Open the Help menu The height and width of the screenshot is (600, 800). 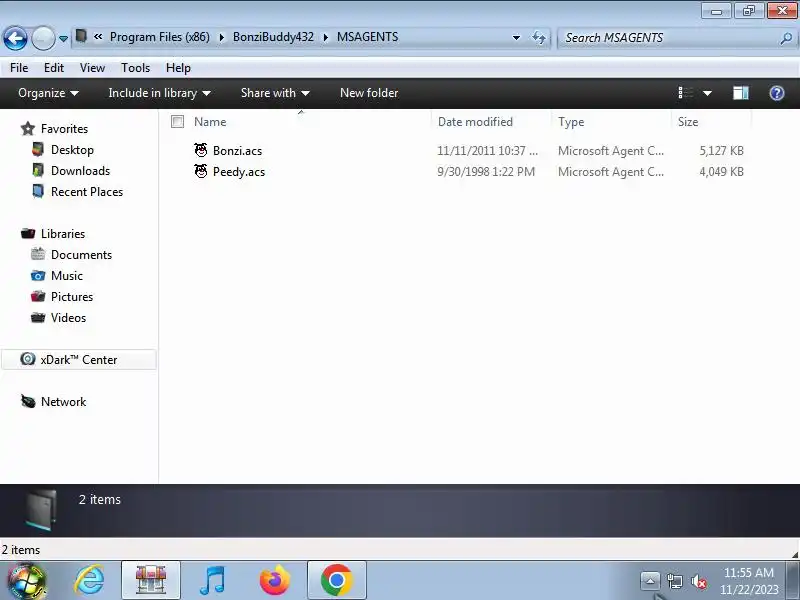(x=178, y=68)
